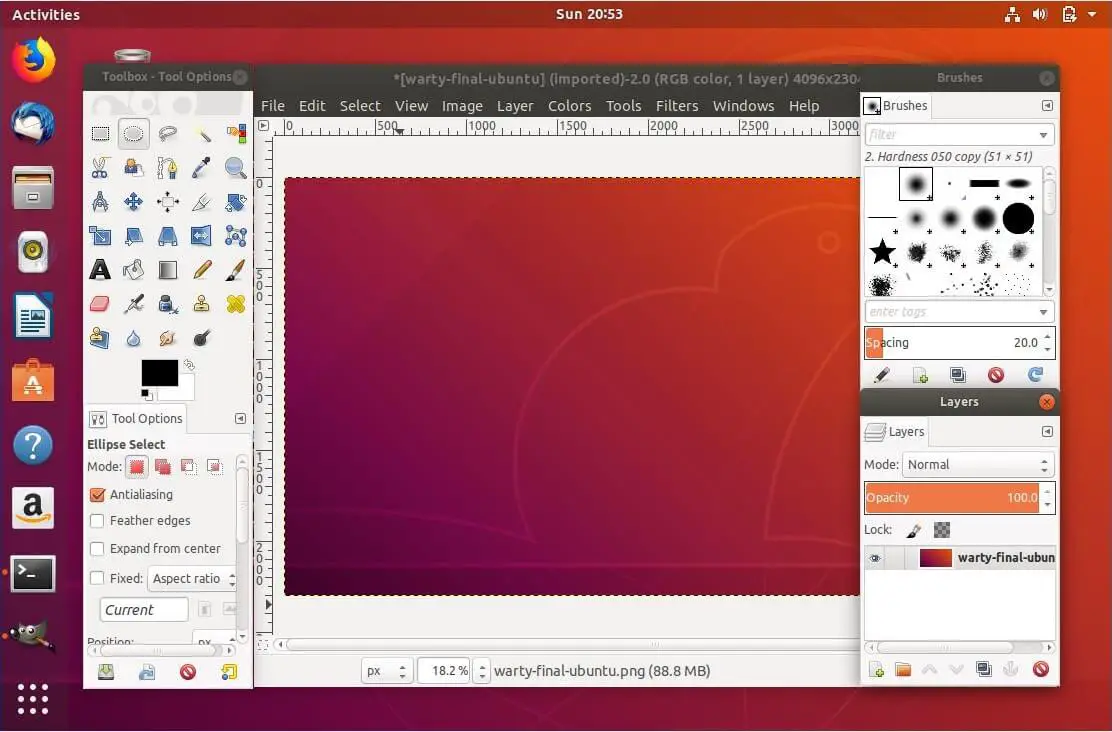Open the Tool Options tab configuration menu
The image size is (1112, 732).
click(240, 418)
